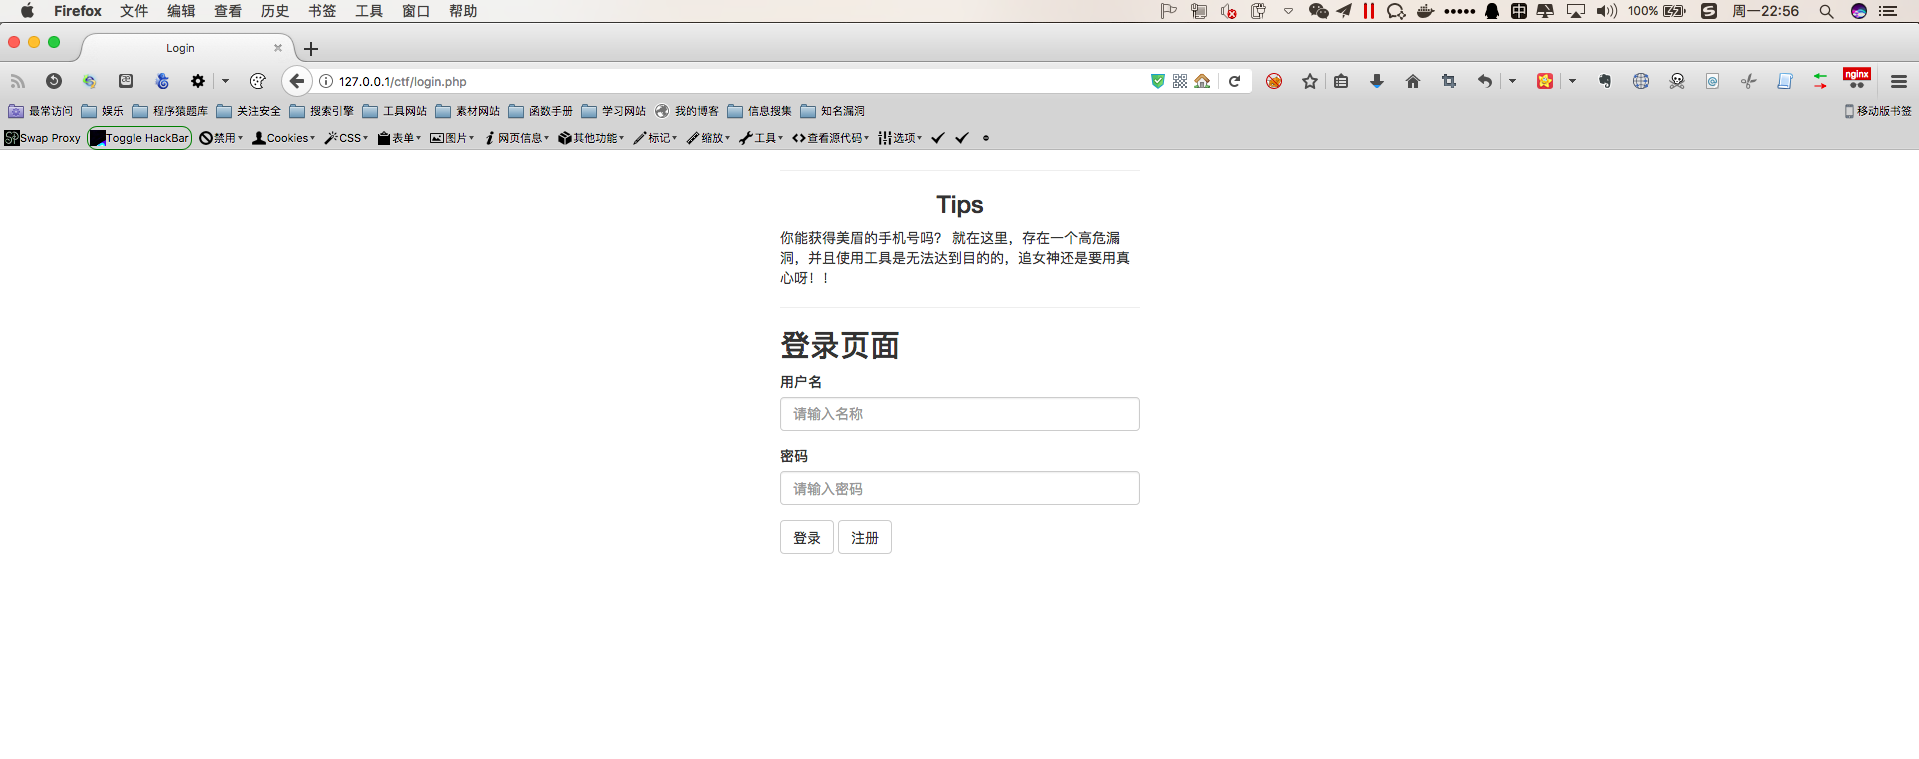Click the skull and crossbones icon

pos(1677,81)
